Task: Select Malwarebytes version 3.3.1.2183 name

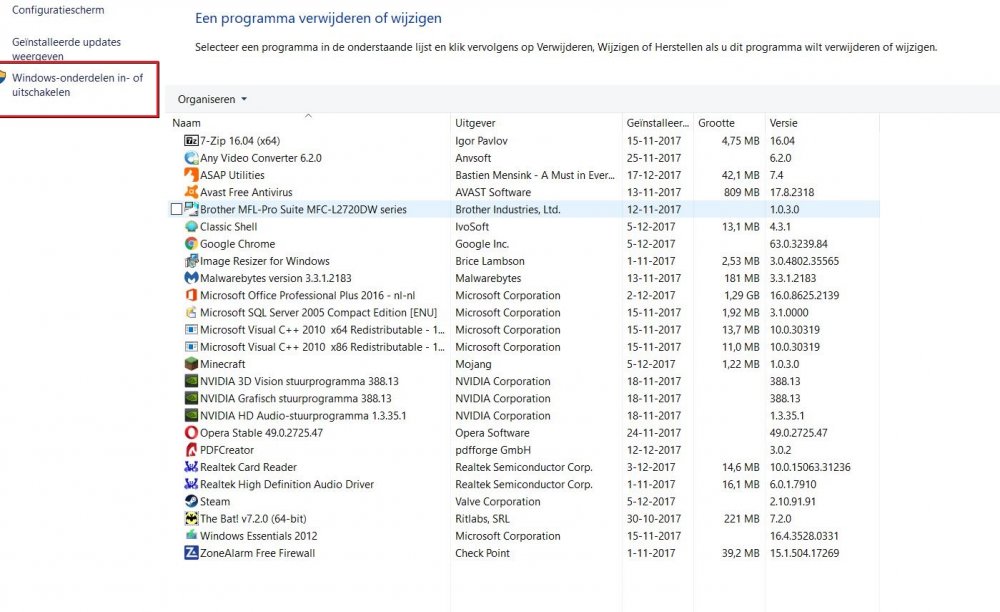Action: (276, 278)
